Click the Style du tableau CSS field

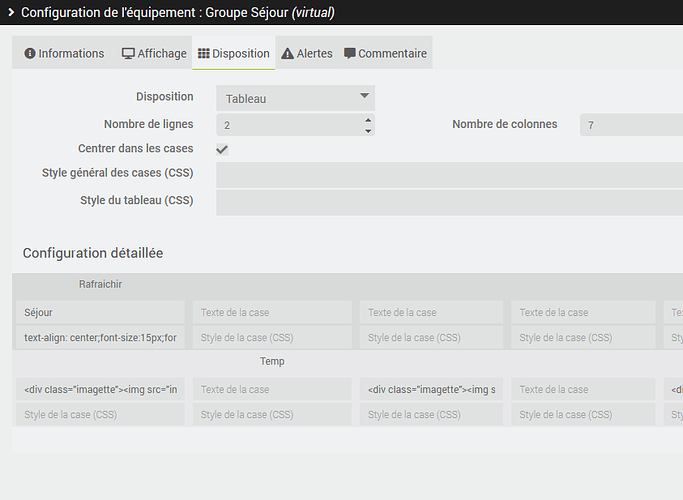coord(449,201)
